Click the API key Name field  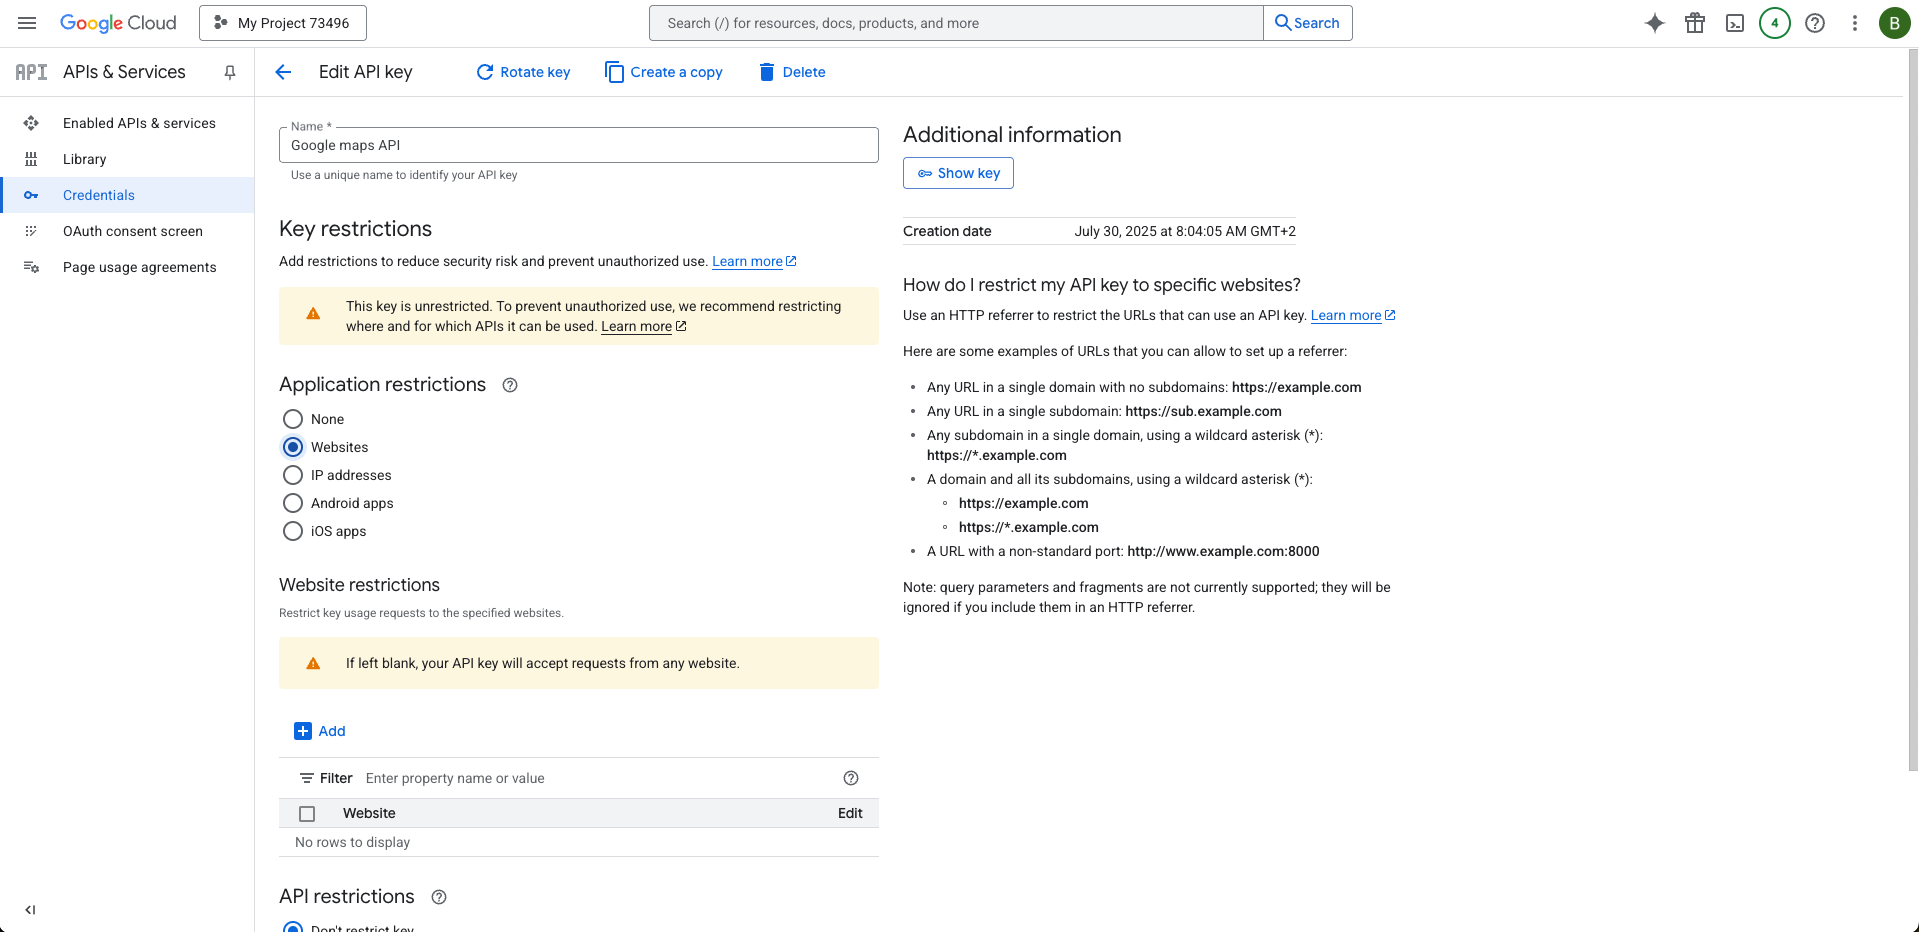[578, 145]
